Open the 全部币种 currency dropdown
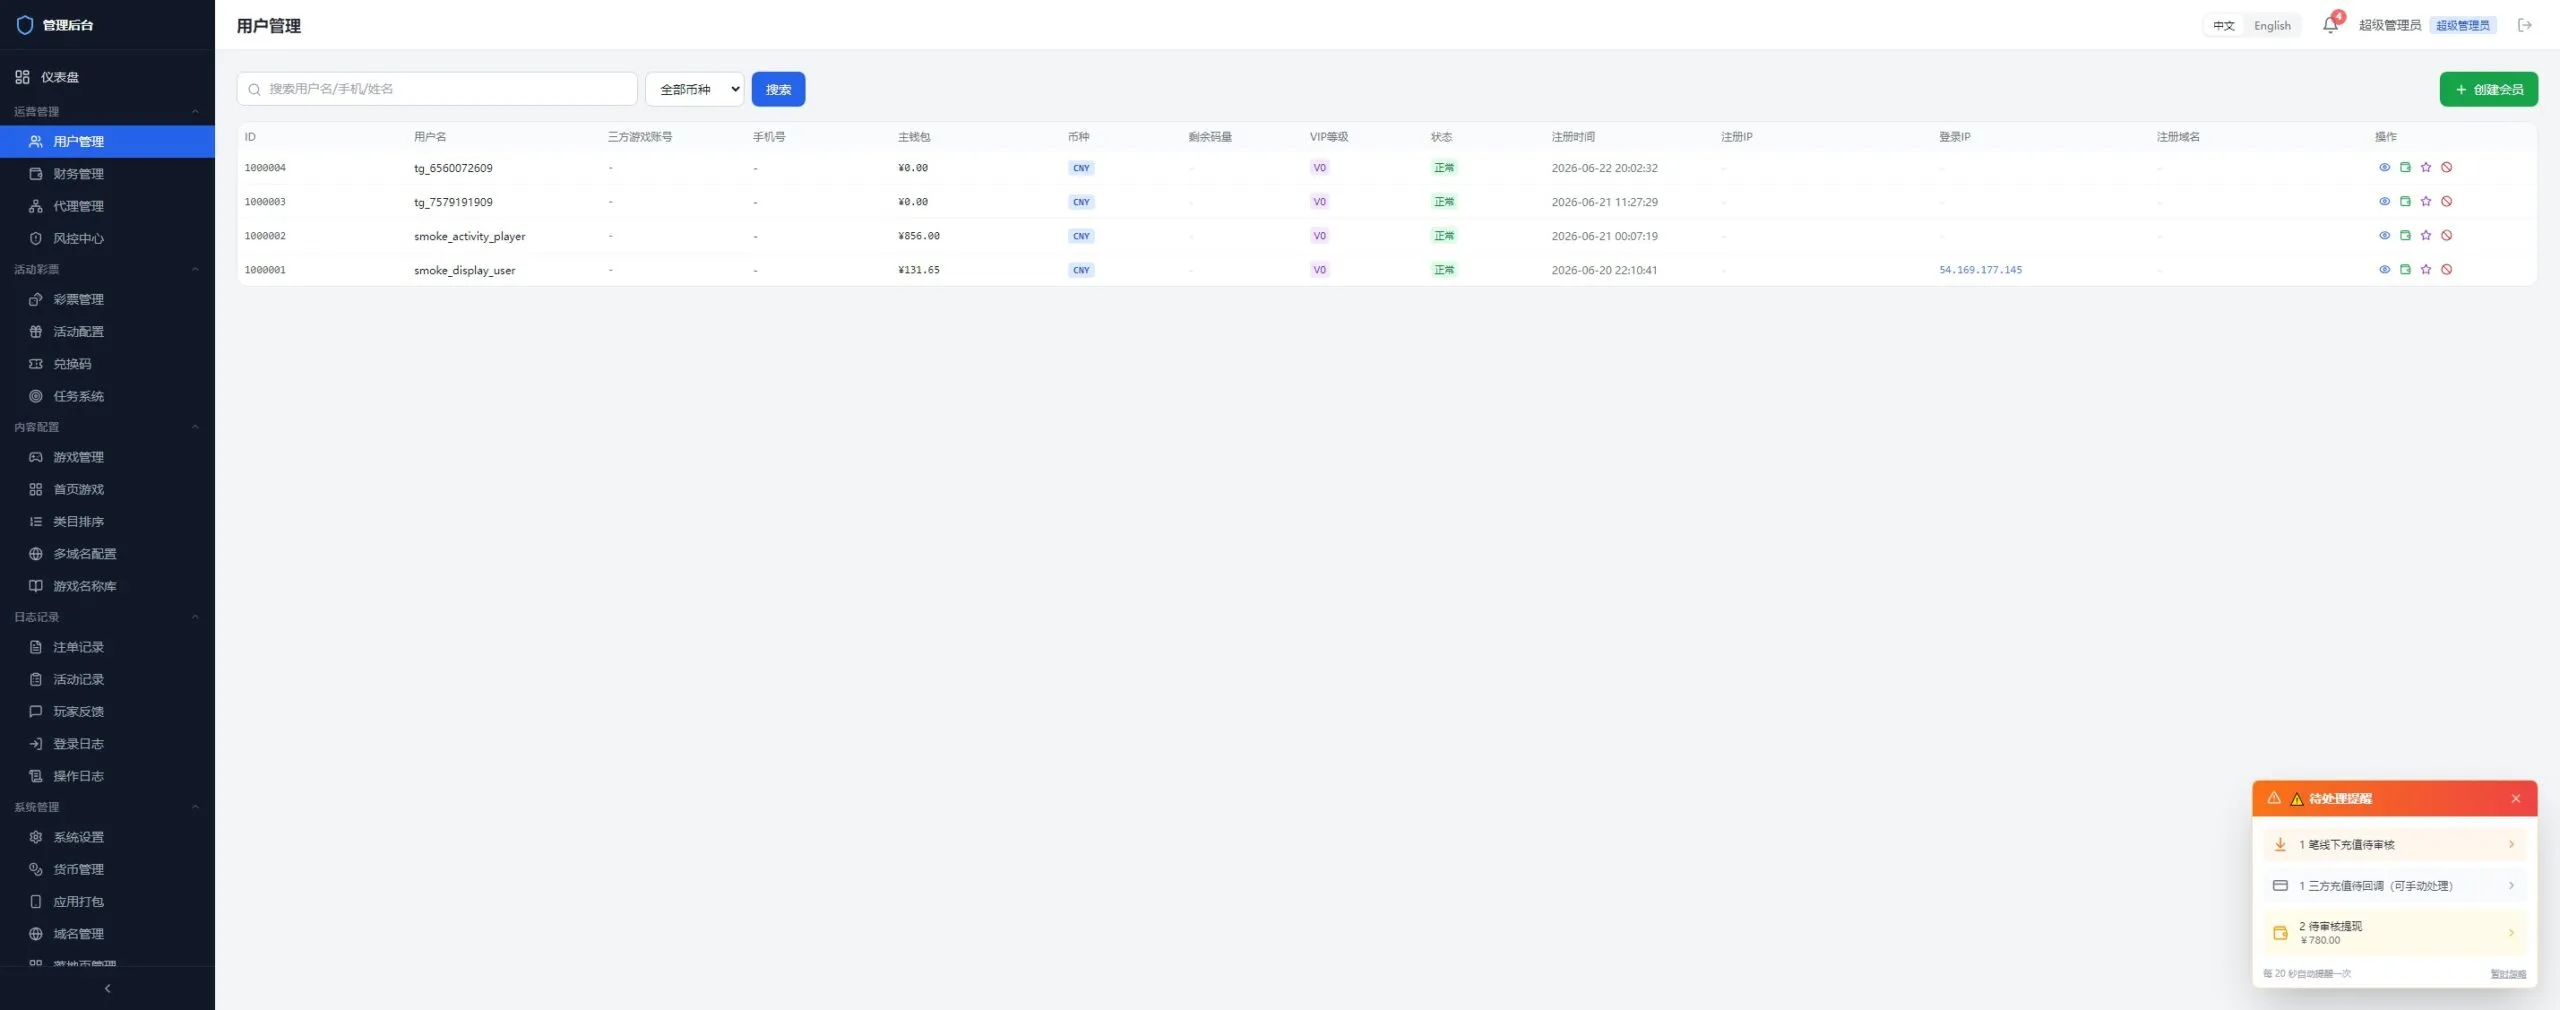Screen dimensions: 2560x1010 coord(694,89)
